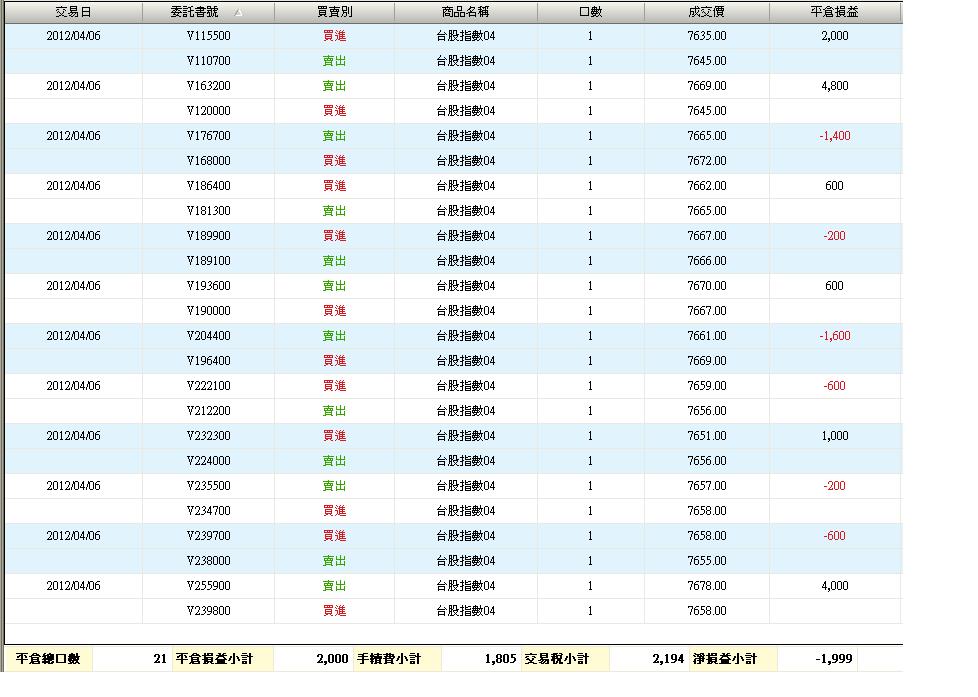Click the 7678.00 price cell
Screen dimensions: 978x697
[707, 585]
